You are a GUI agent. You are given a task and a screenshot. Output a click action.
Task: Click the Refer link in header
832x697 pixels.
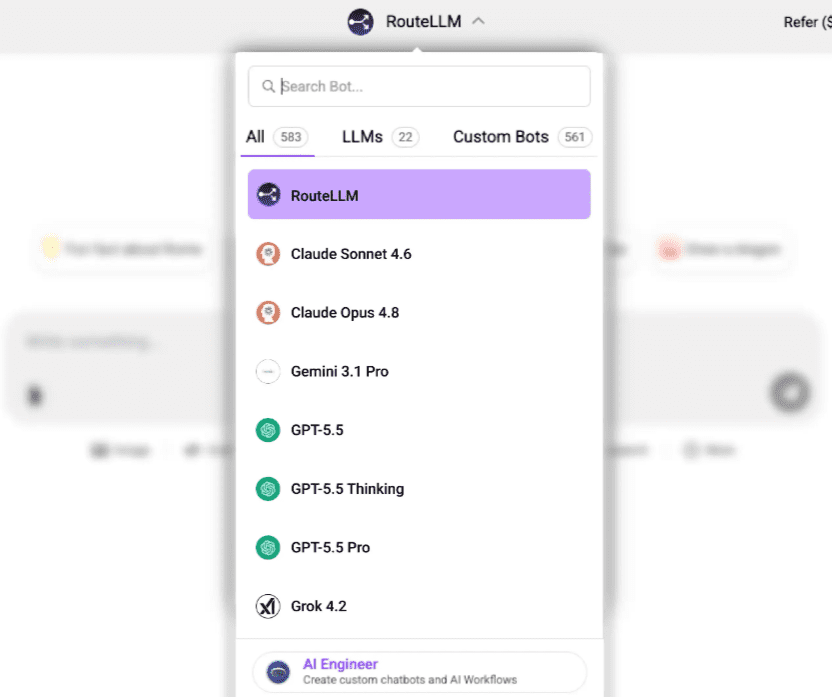click(x=807, y=22)
